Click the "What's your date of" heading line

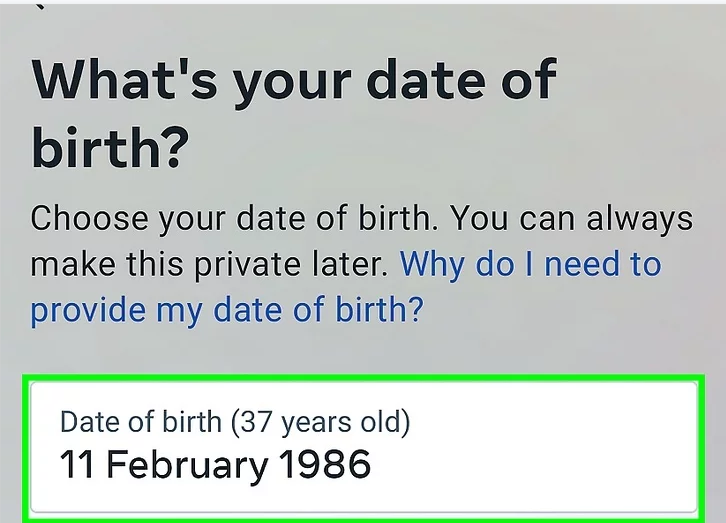point(293,82)
